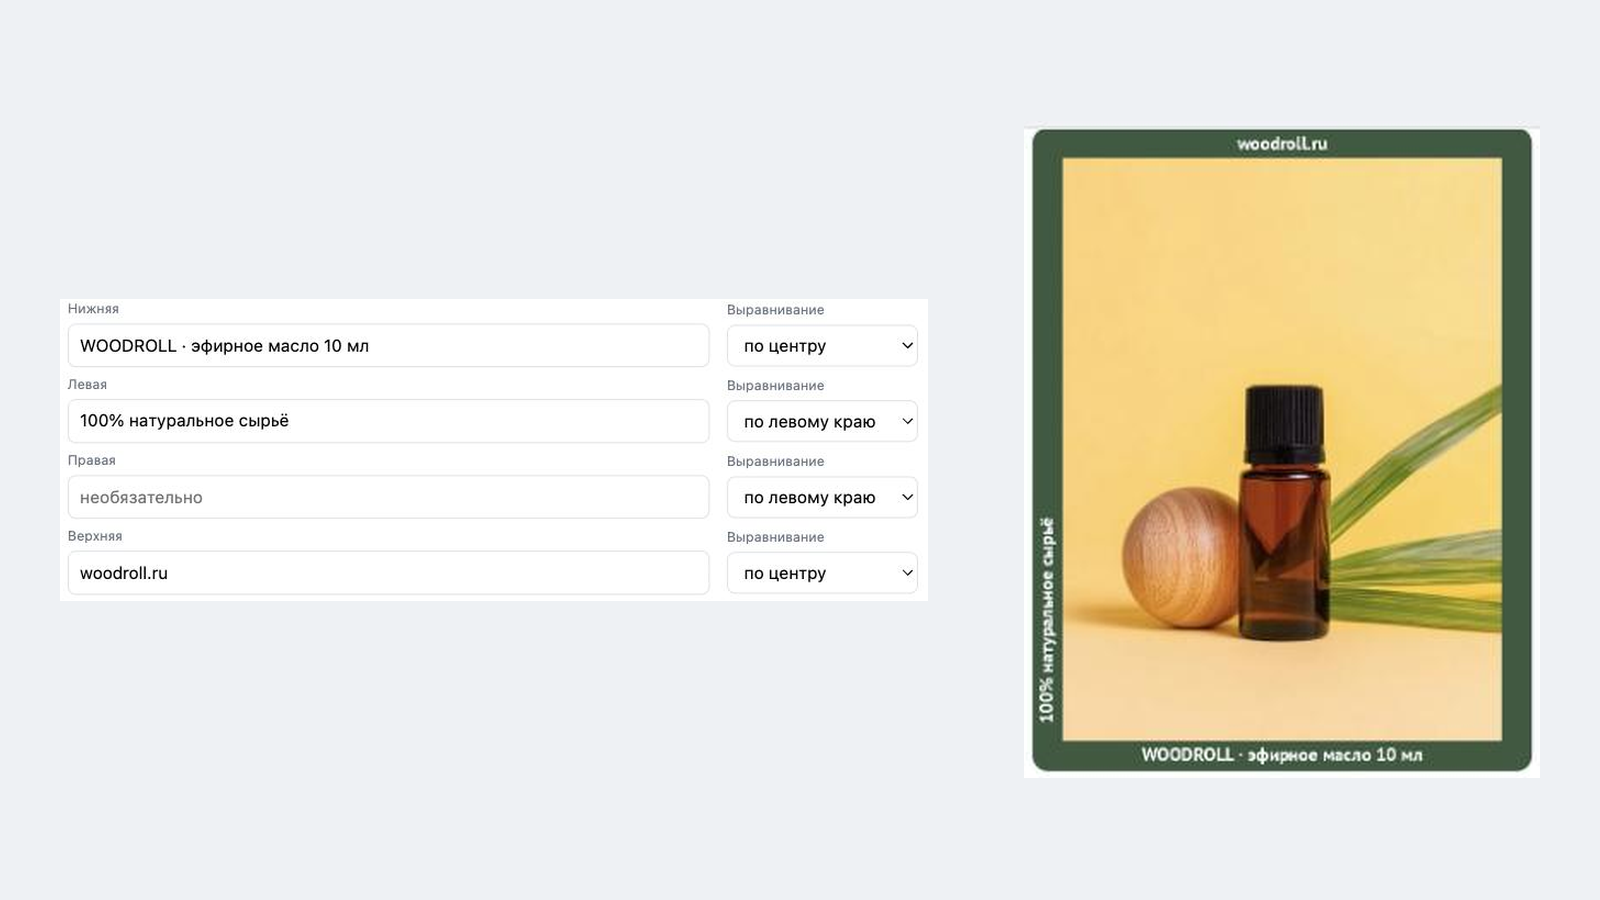Open the alignment dropdown for Нижняя caption
This screenshot has width=1600, height=900.
[822, 346]
